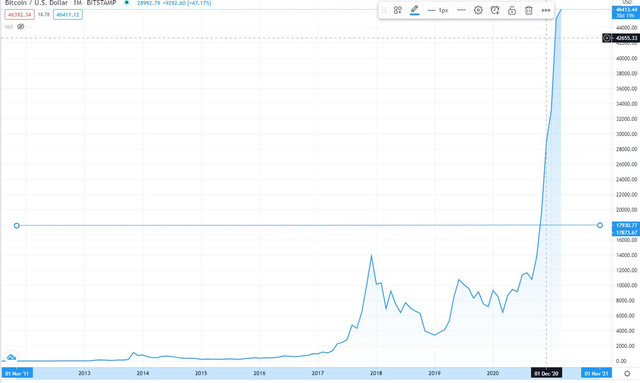This screenshot has height=383, width=640.
Task: Click the 17930.77 horizontal line price label
Action: pyautogui.click(x=626, y=225)
